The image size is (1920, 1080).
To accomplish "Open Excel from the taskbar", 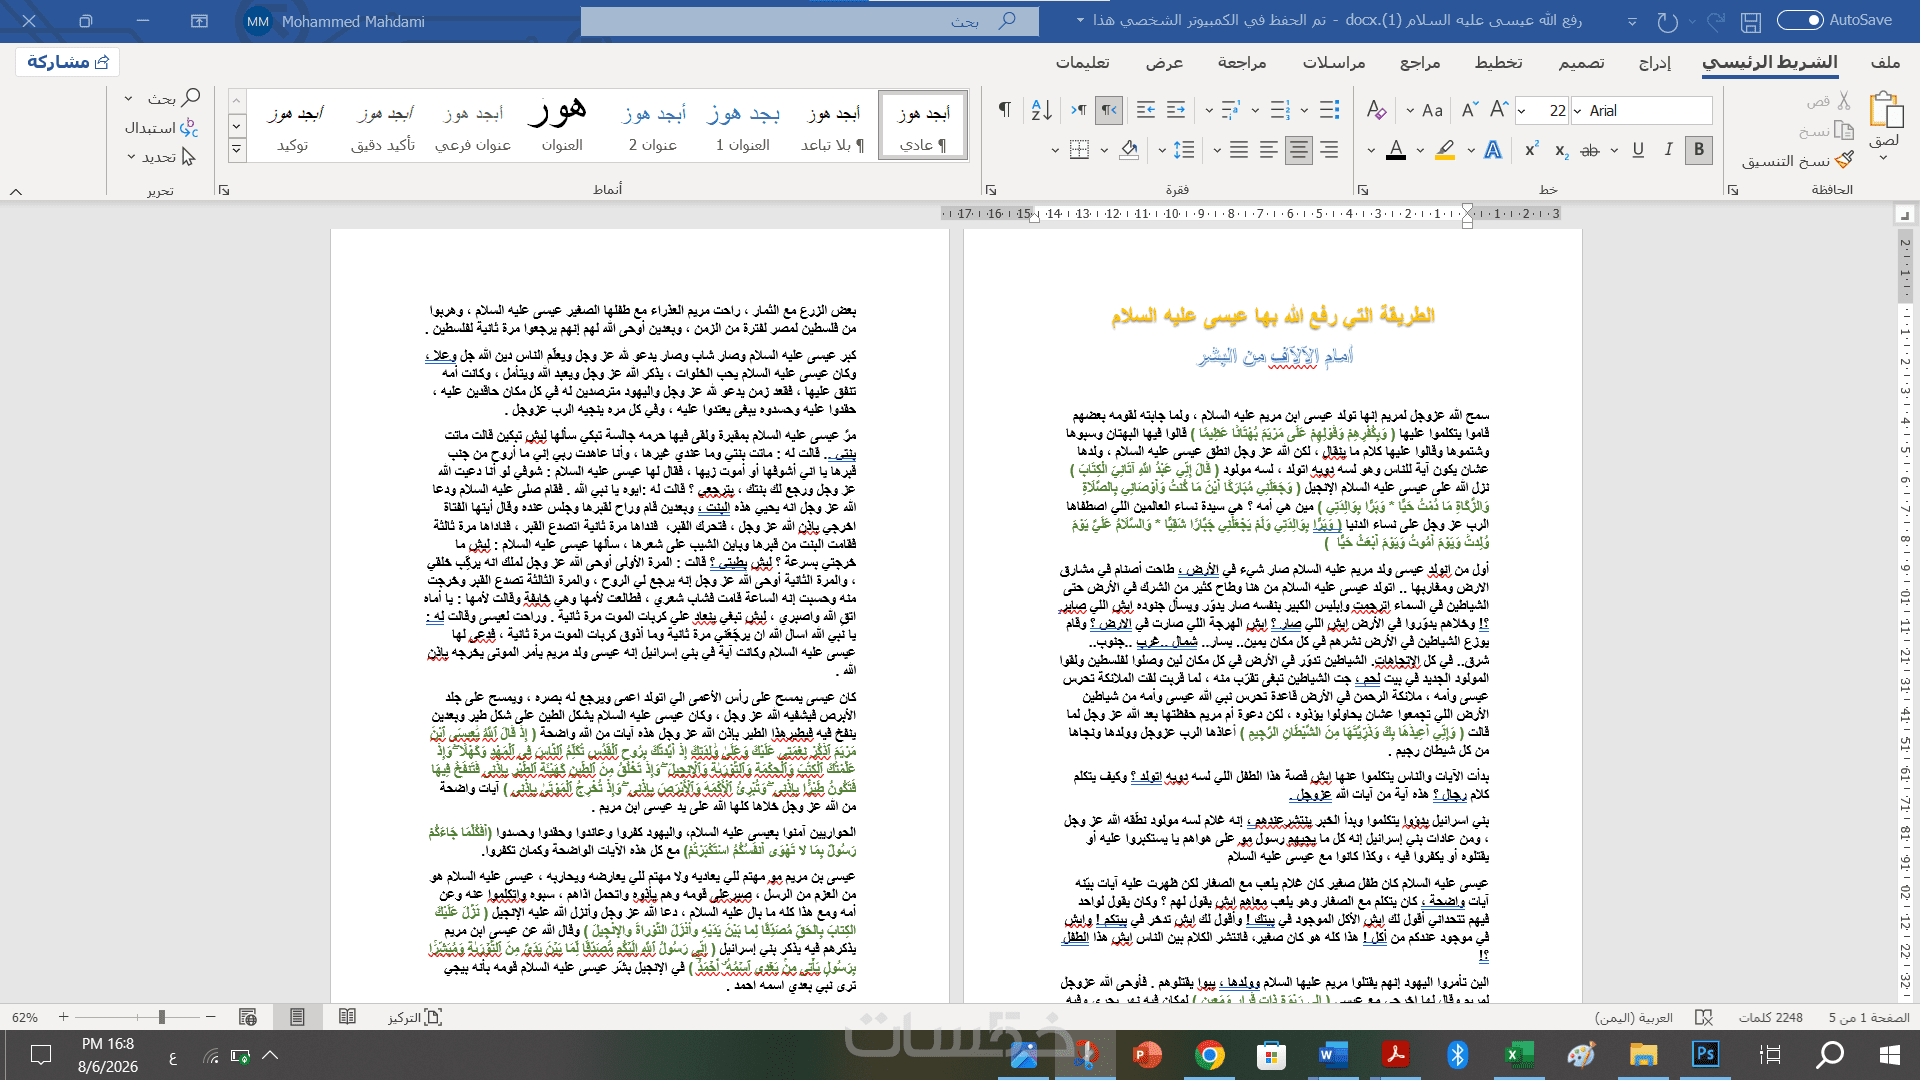I will (1519, 1055).
